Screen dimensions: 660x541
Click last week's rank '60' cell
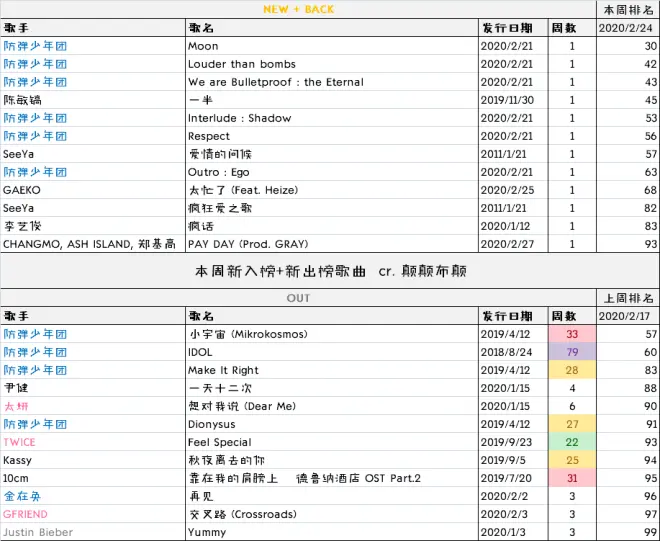click(628, 352)
